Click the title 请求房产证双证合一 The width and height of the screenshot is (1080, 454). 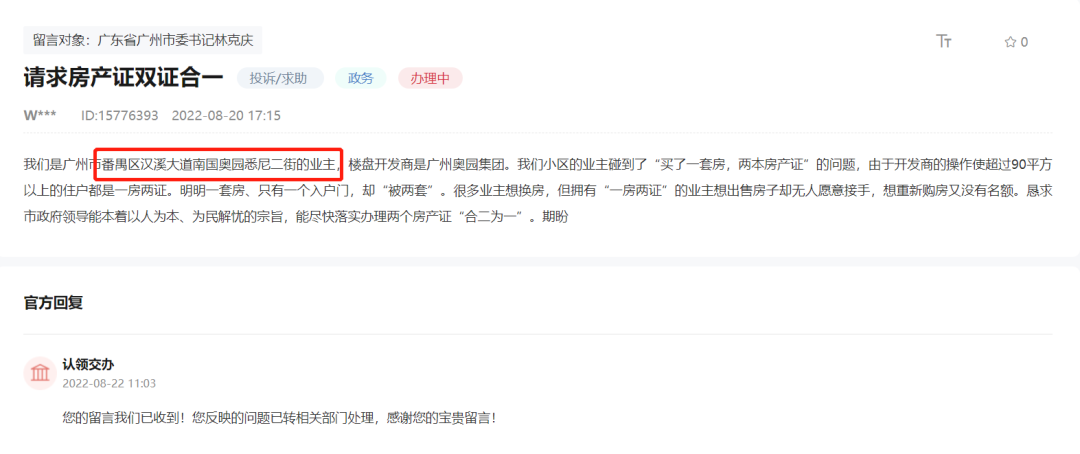pyautogui.click(x=123, y=79)
